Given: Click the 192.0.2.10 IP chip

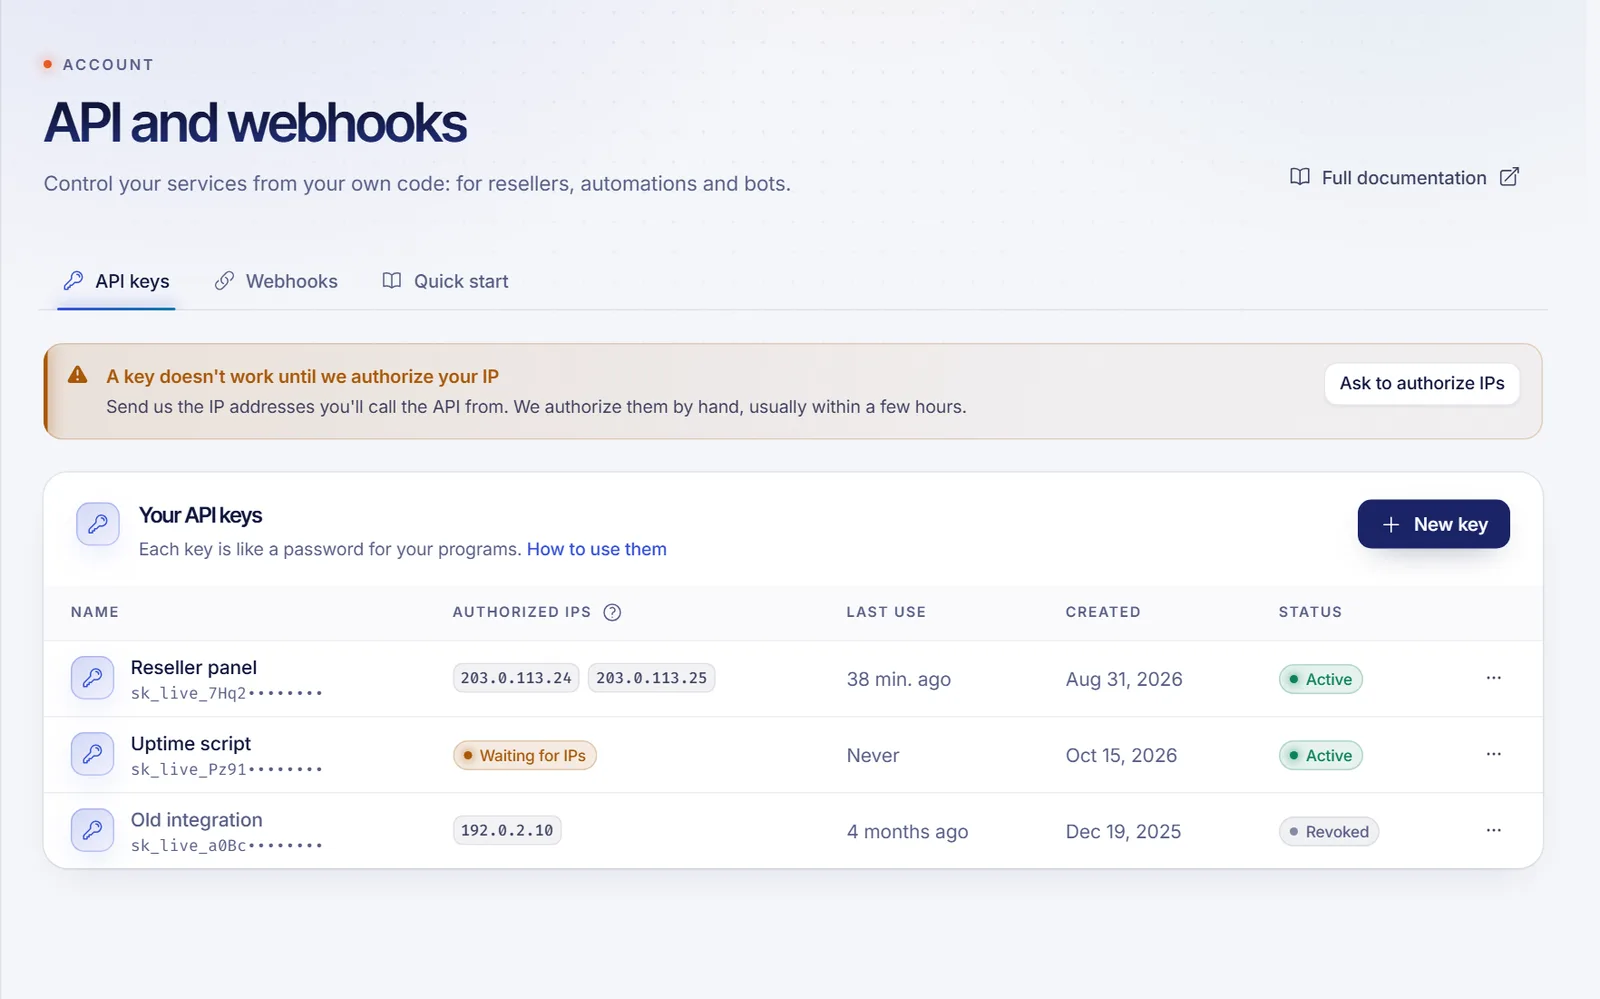Looking at the screenshot, I should (507, 830).
